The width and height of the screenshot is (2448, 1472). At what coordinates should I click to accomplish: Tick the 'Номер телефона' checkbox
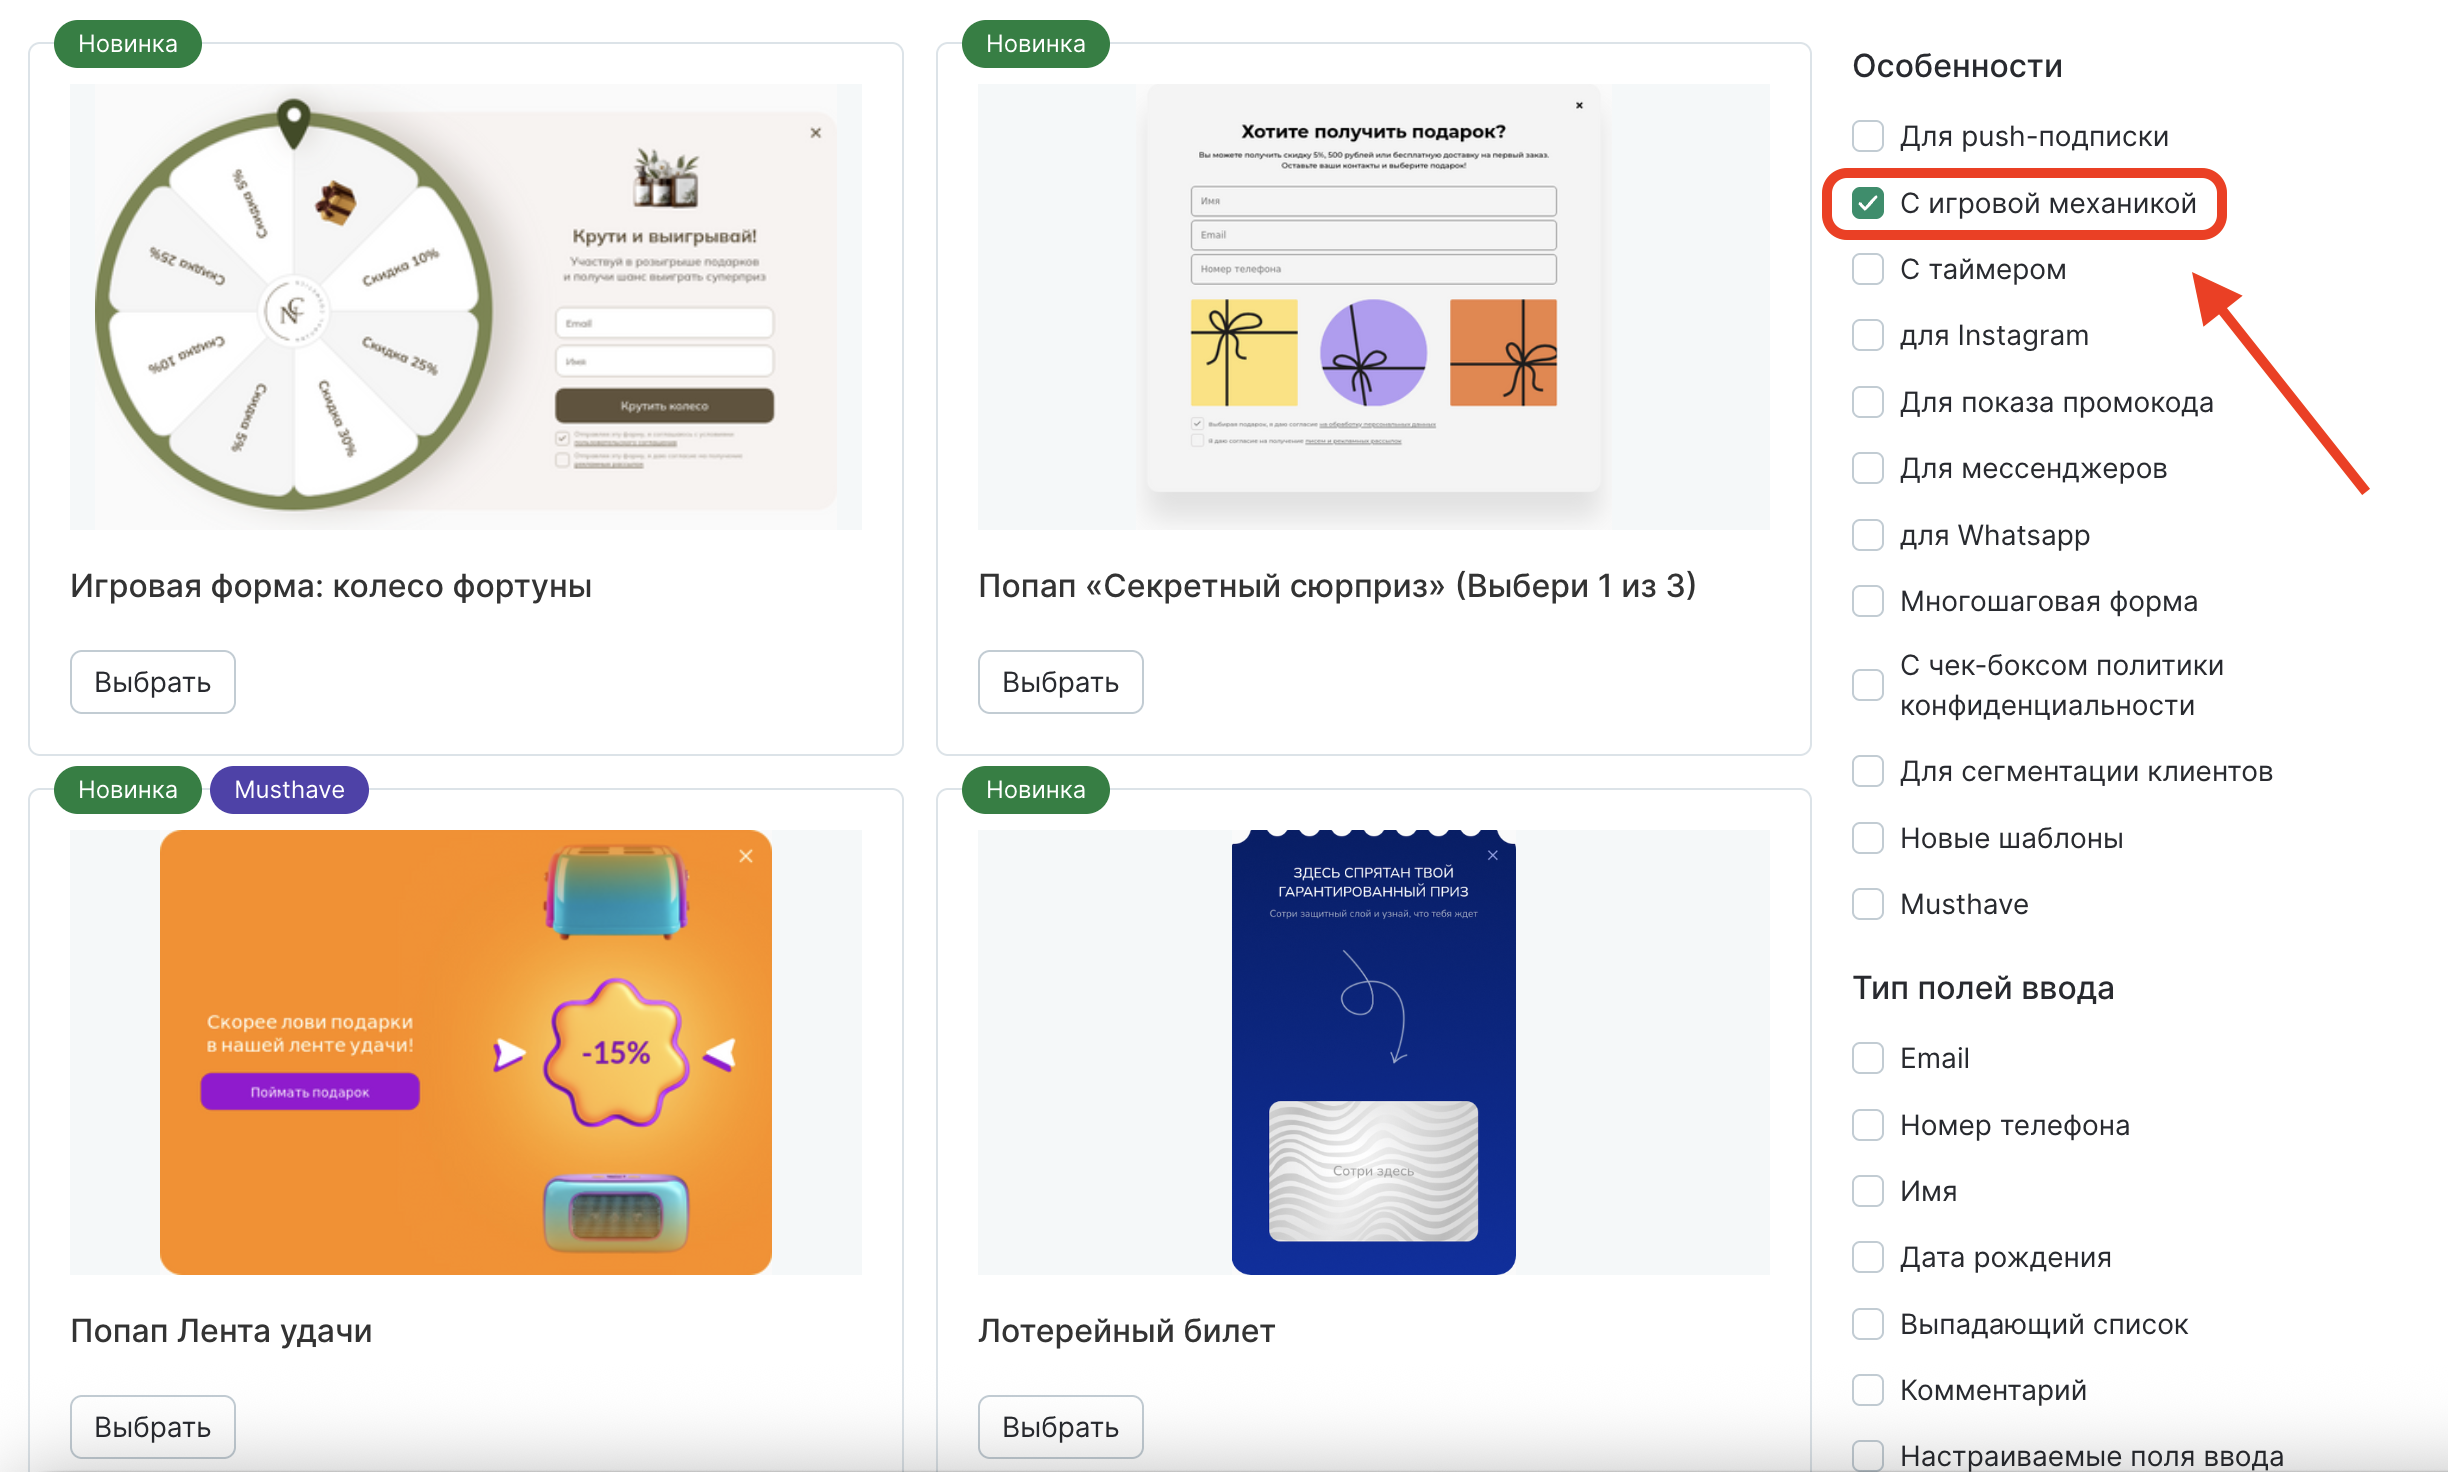point(1867,1125)
